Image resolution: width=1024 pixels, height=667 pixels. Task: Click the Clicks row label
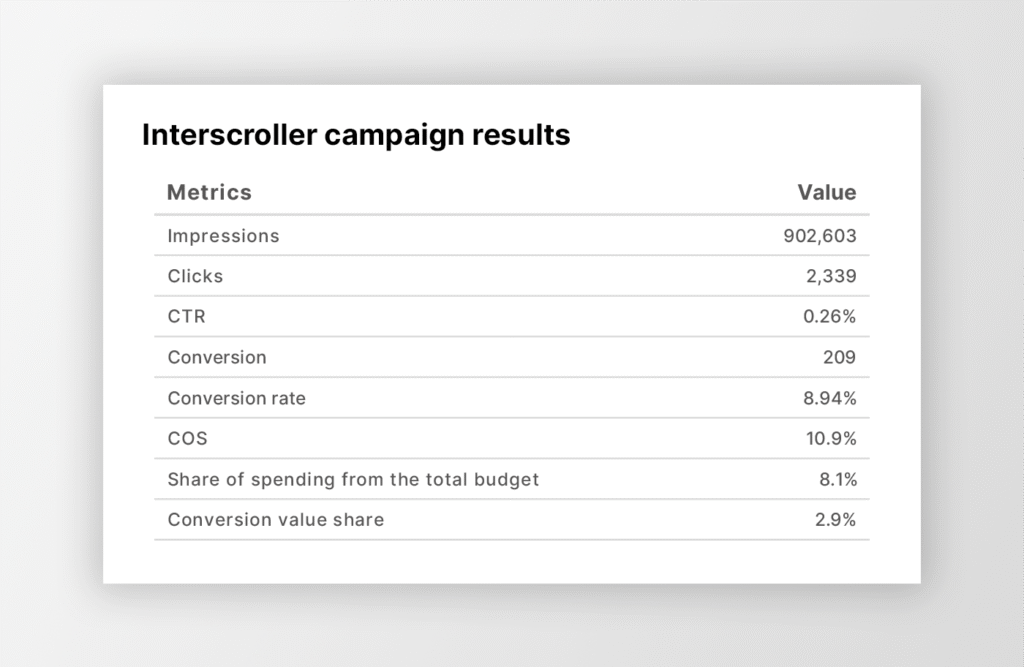tap(195, 276)
